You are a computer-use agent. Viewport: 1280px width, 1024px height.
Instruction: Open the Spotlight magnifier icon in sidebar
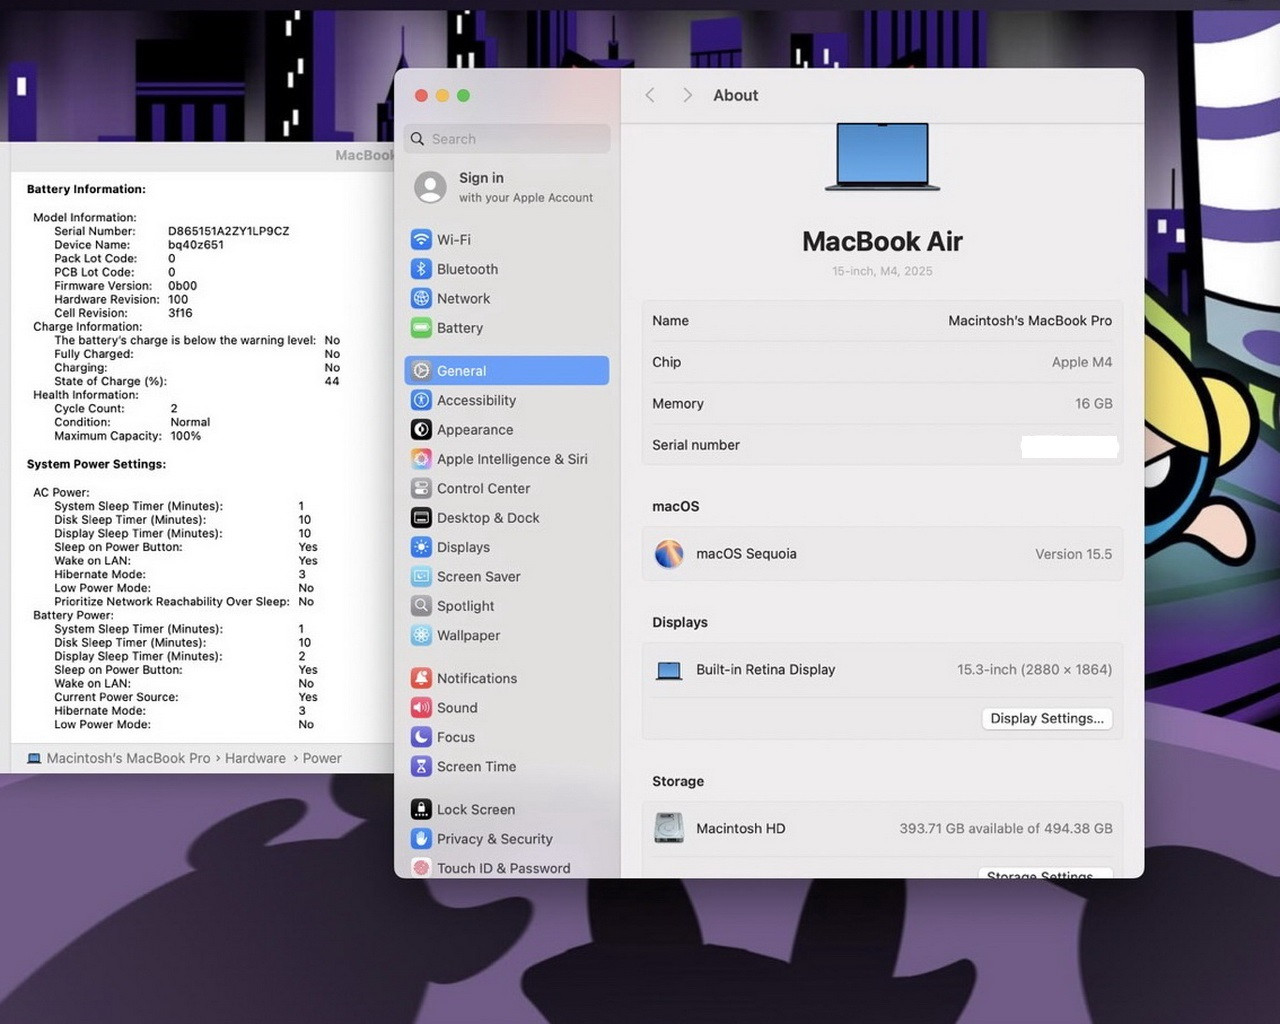click(421, 606)
